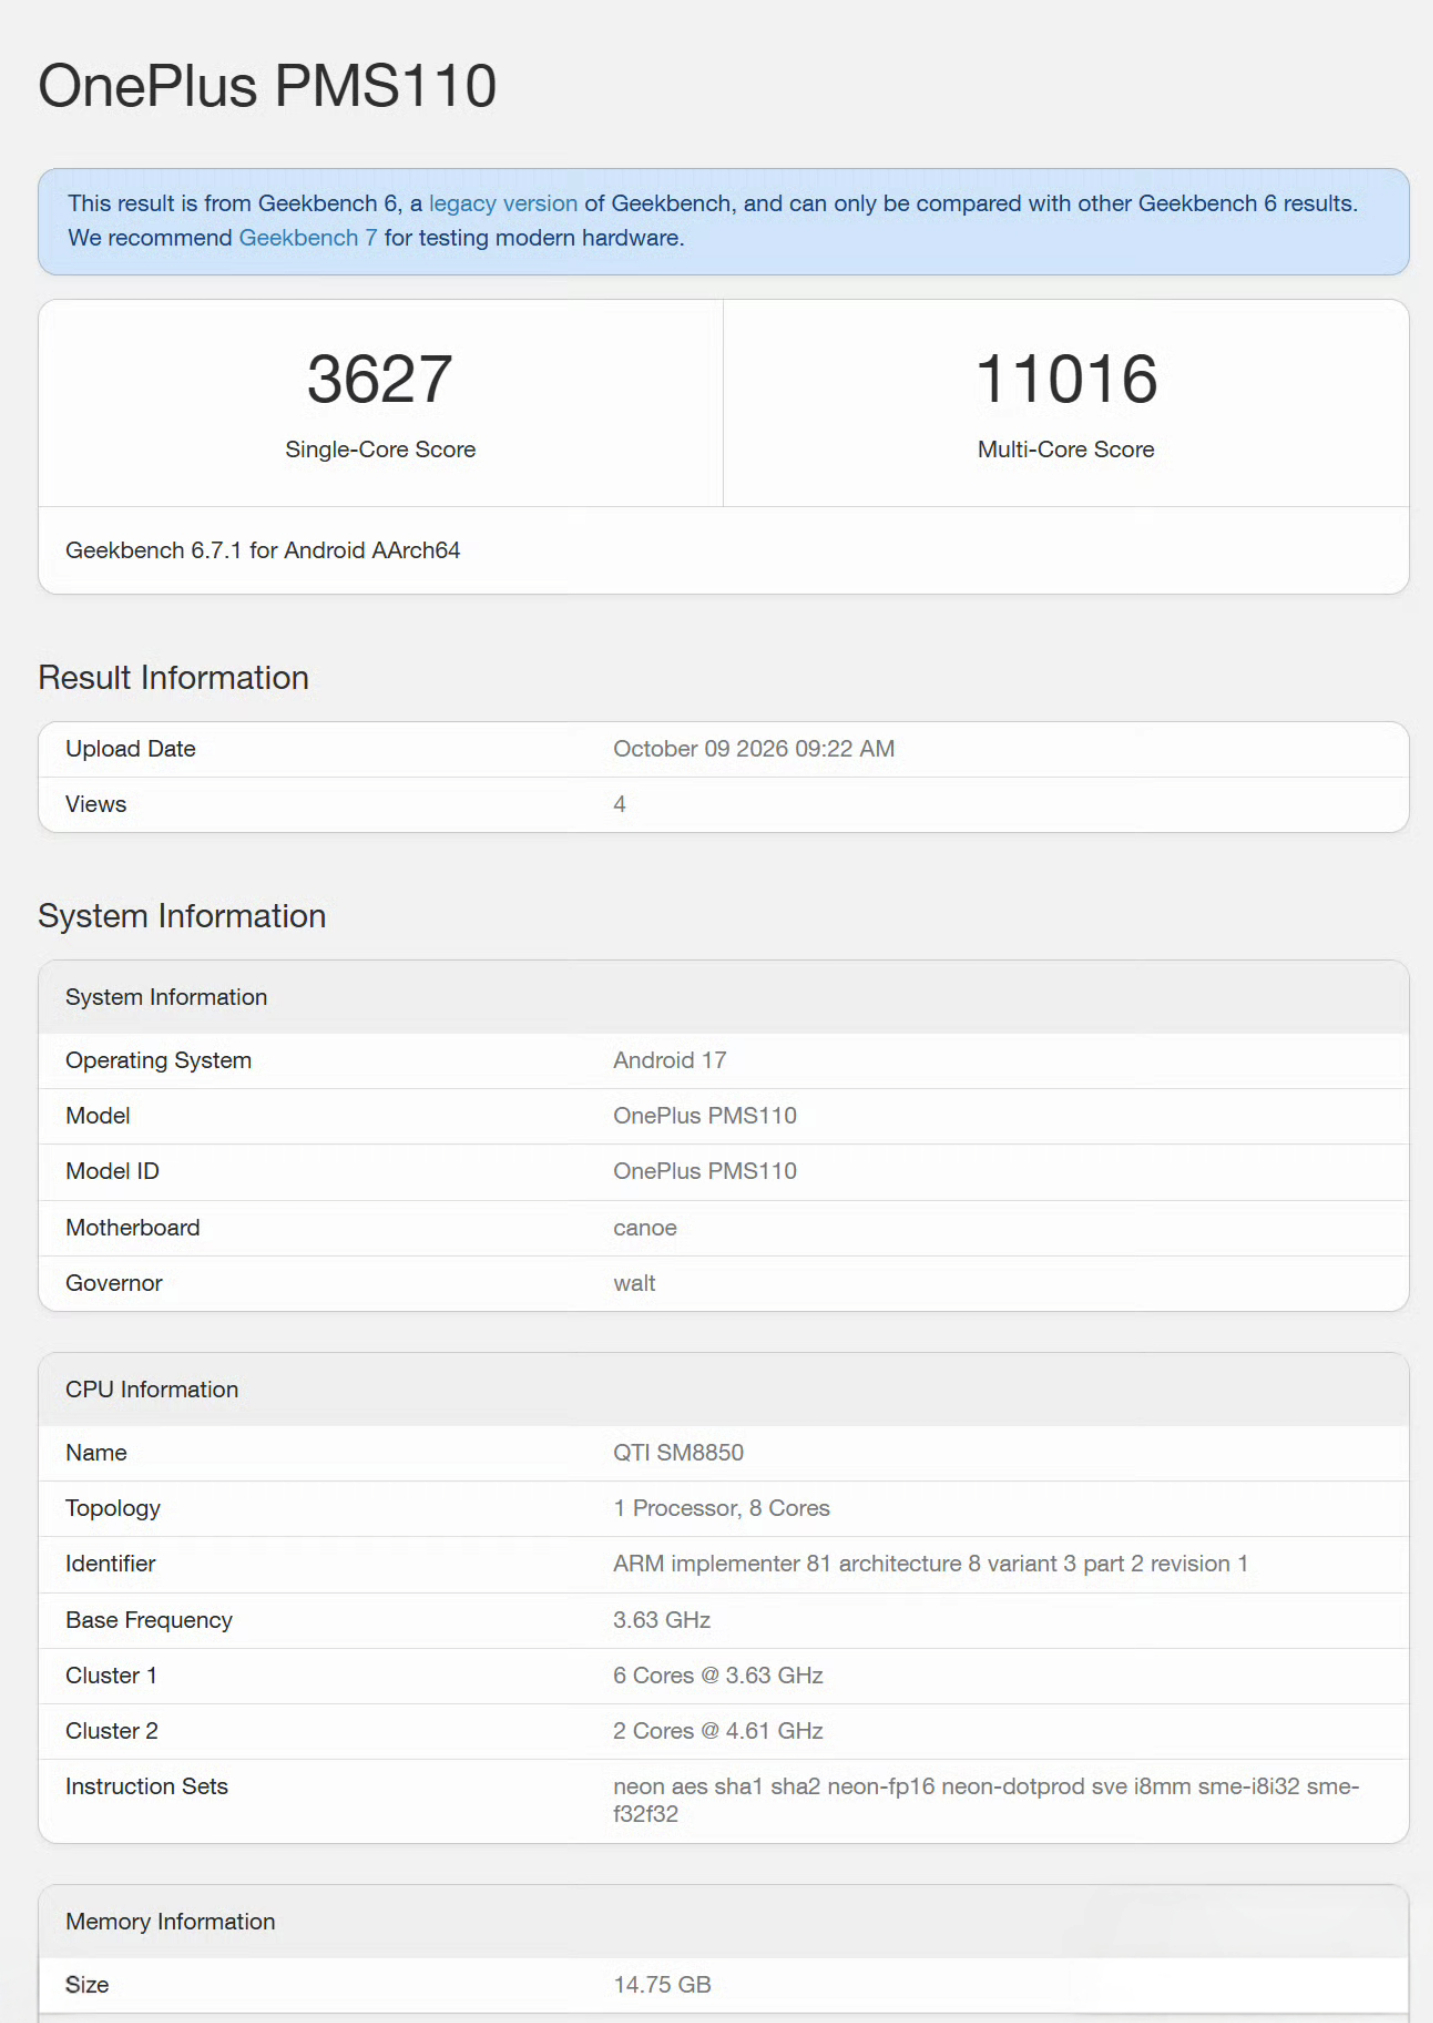Follow the 'Geekbench 7' link
This screenshot has width=1433, height=2023.
(308, 238)
